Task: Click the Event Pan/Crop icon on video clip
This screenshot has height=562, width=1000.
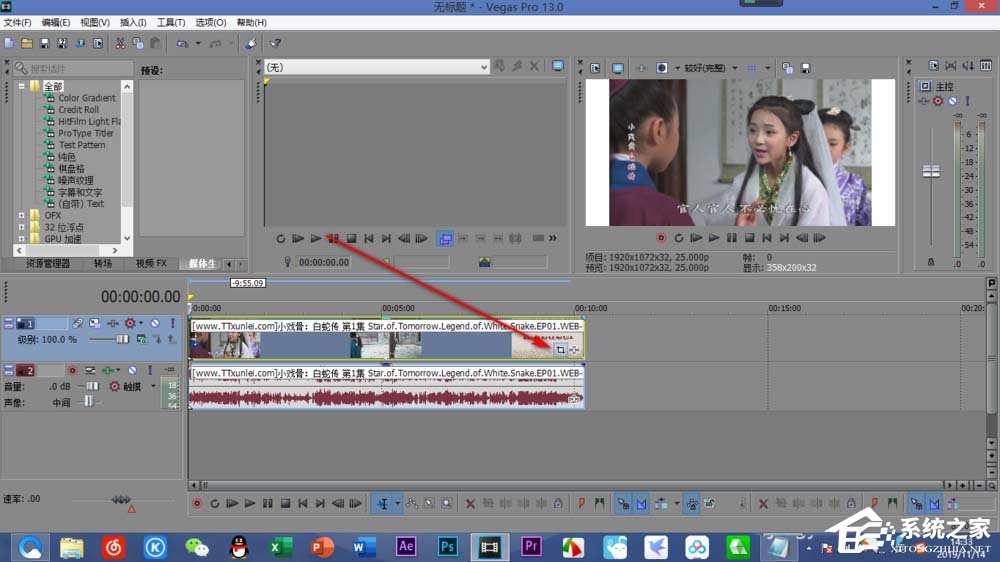Action: coord(560,349)
